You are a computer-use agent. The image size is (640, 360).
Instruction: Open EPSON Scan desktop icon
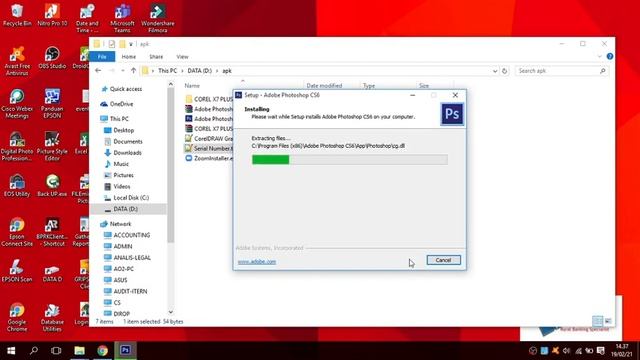tap(17, 271)
